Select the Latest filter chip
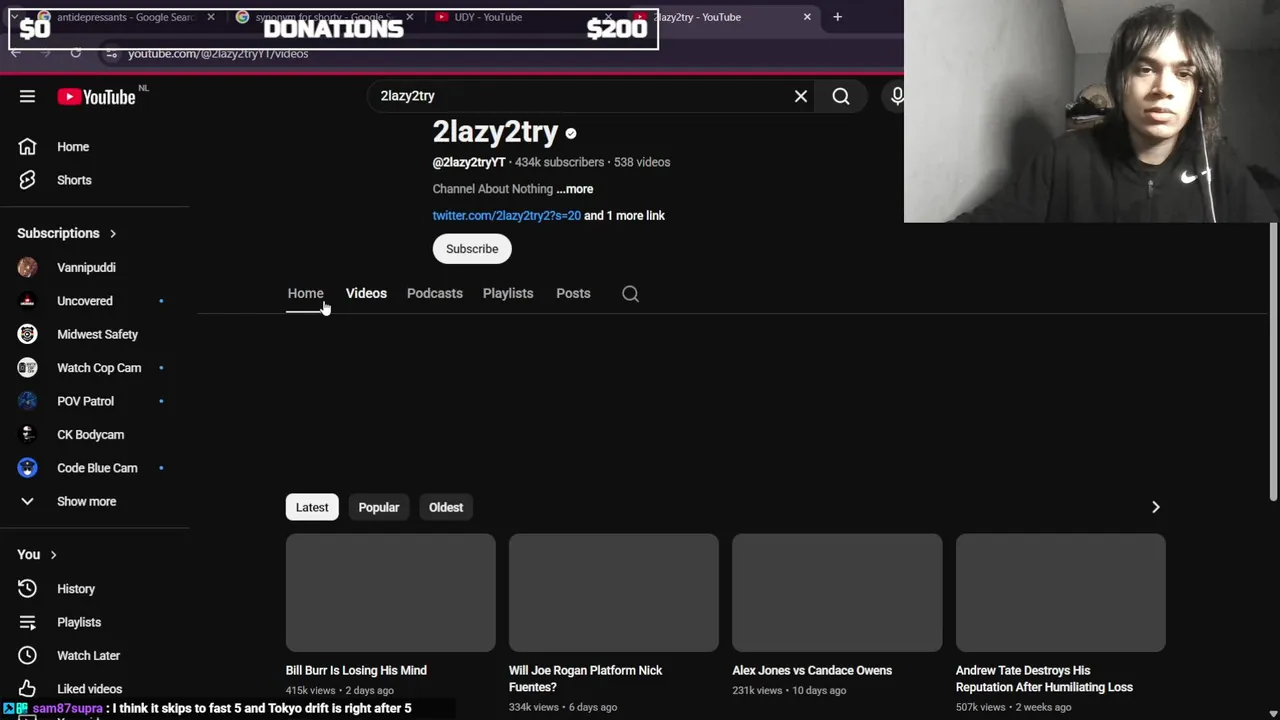 pos(312,507)
